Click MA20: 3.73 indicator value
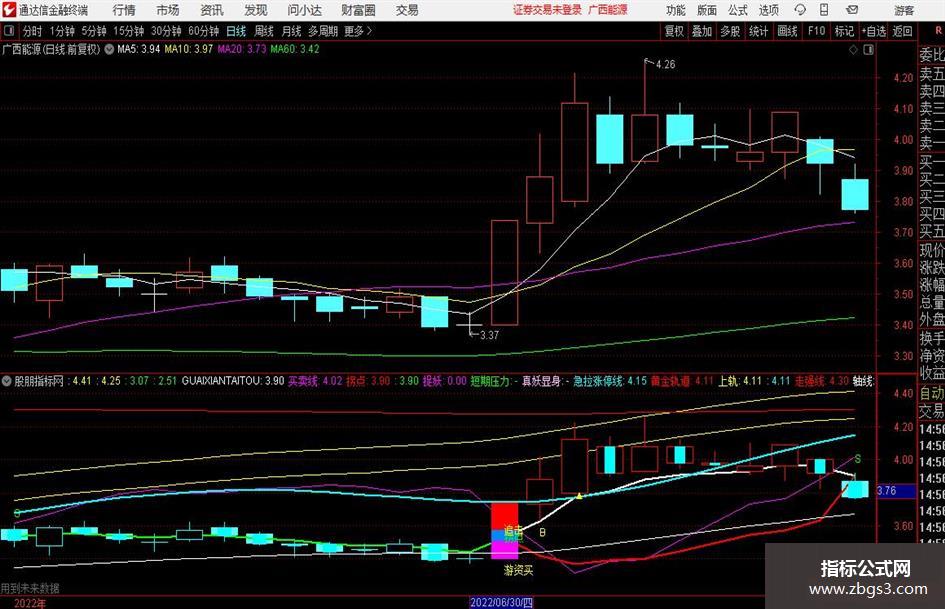Image resolution: width=945 pixels, height=609 pixels. (x=242, y=49)
